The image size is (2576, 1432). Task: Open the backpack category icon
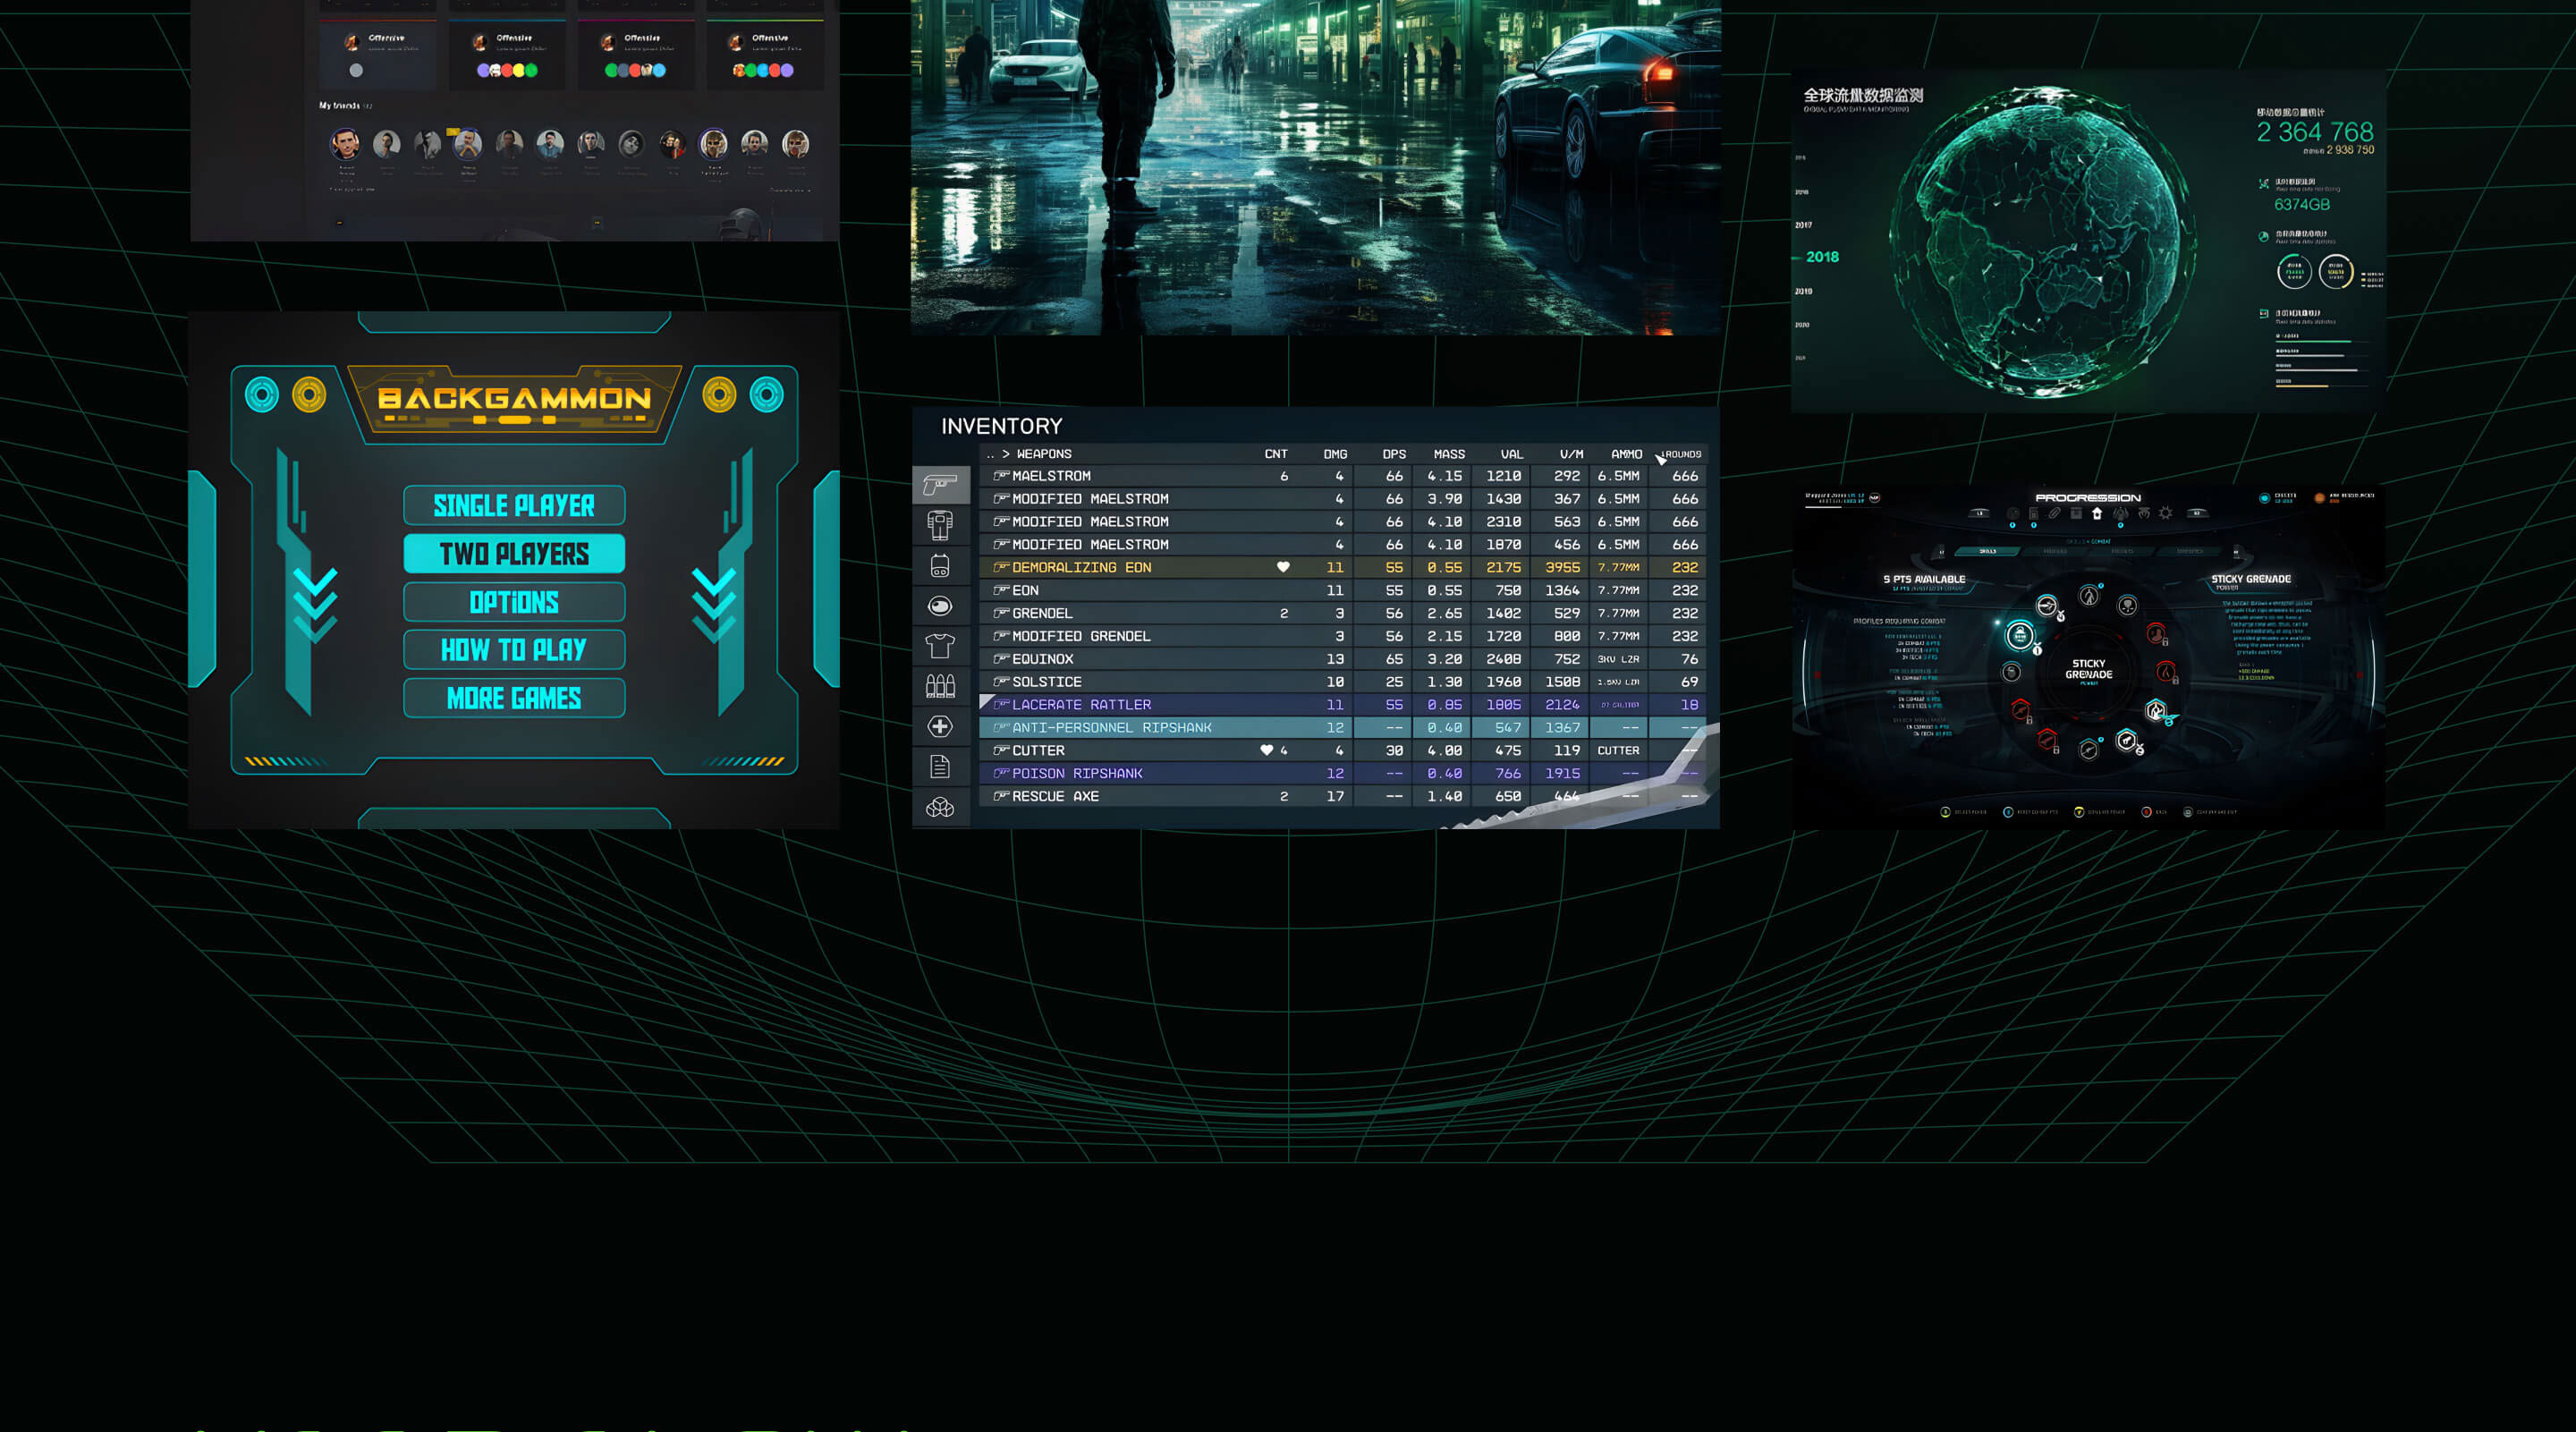940,566
